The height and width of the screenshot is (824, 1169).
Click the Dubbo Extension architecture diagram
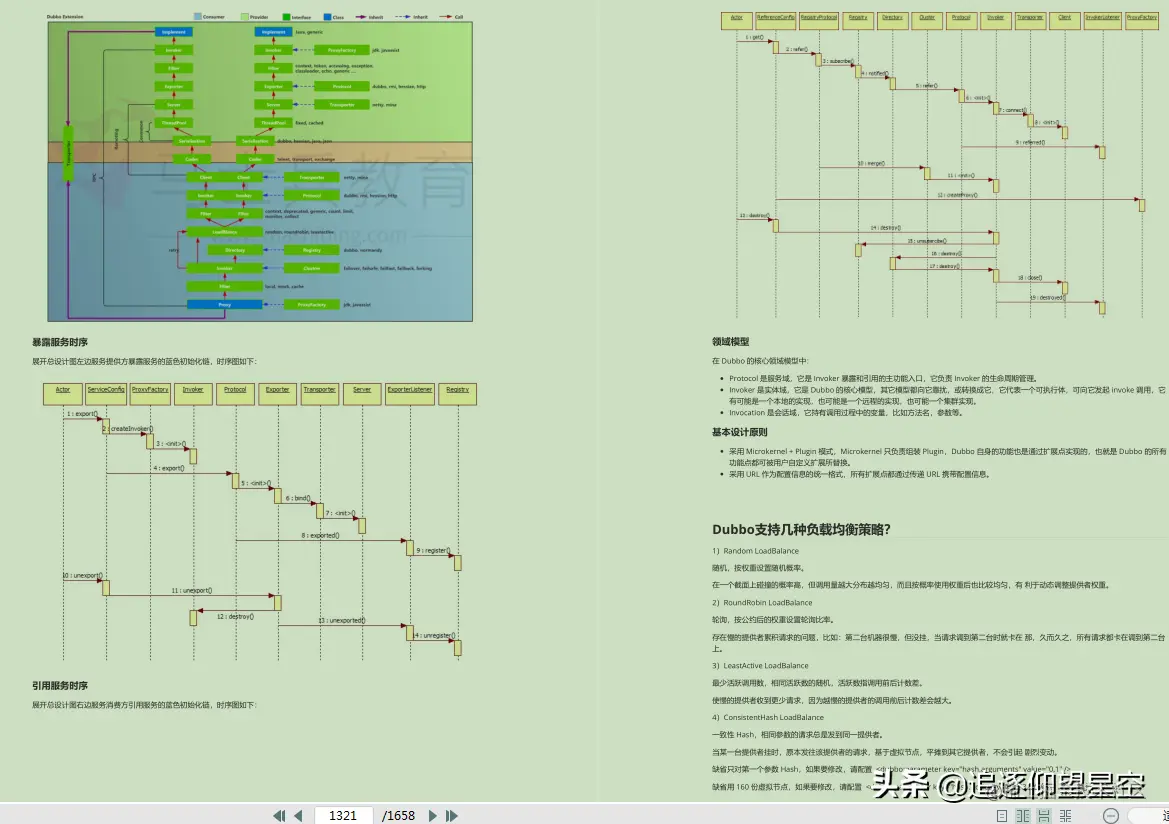(x=260, y=172)
